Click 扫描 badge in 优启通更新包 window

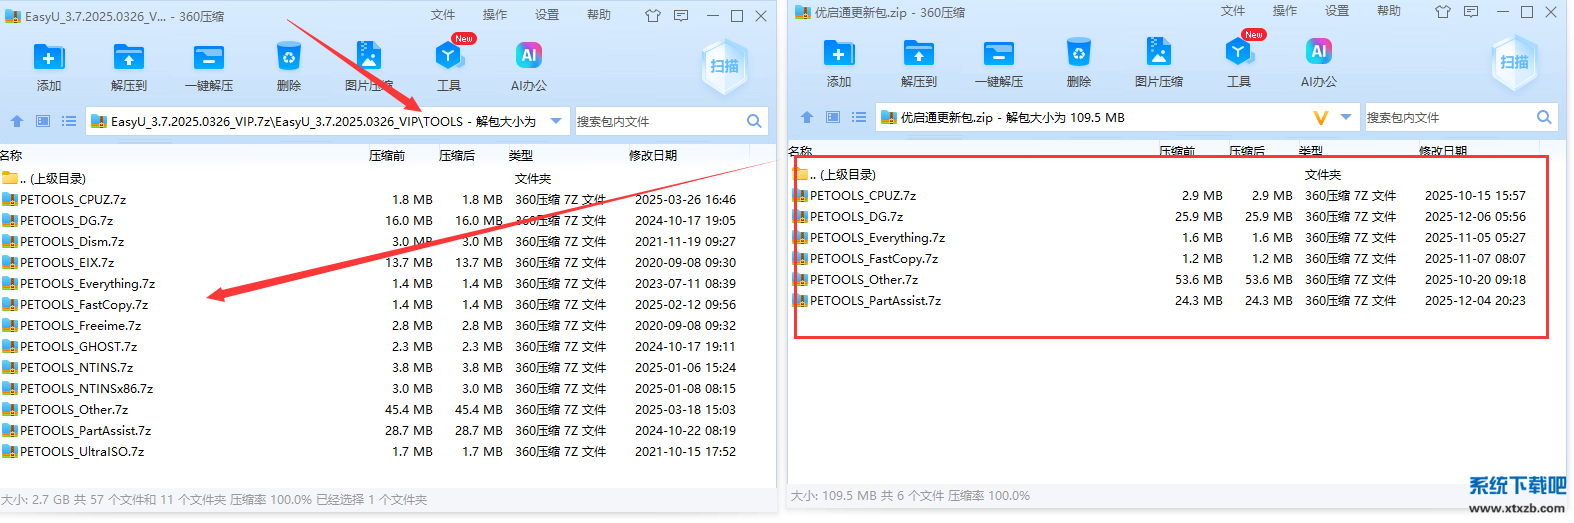point(1515,62)
